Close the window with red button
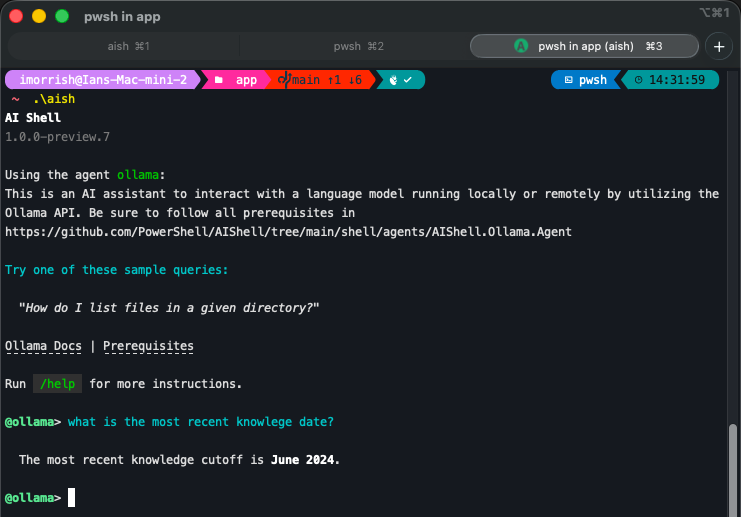The height and width of the screenshot is (517, 741). [x=16, y=16]
